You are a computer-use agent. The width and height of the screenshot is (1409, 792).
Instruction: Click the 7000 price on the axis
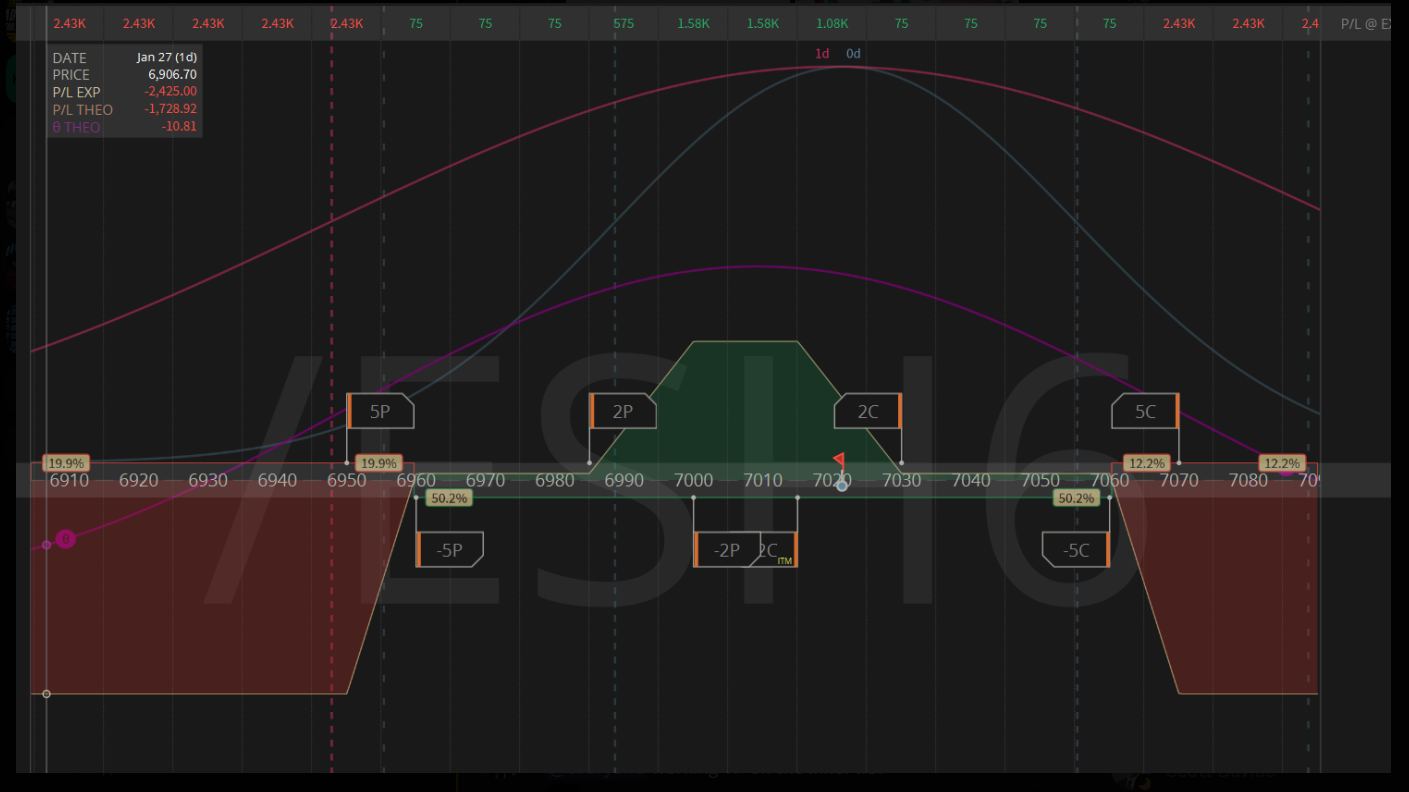[693, 481]
